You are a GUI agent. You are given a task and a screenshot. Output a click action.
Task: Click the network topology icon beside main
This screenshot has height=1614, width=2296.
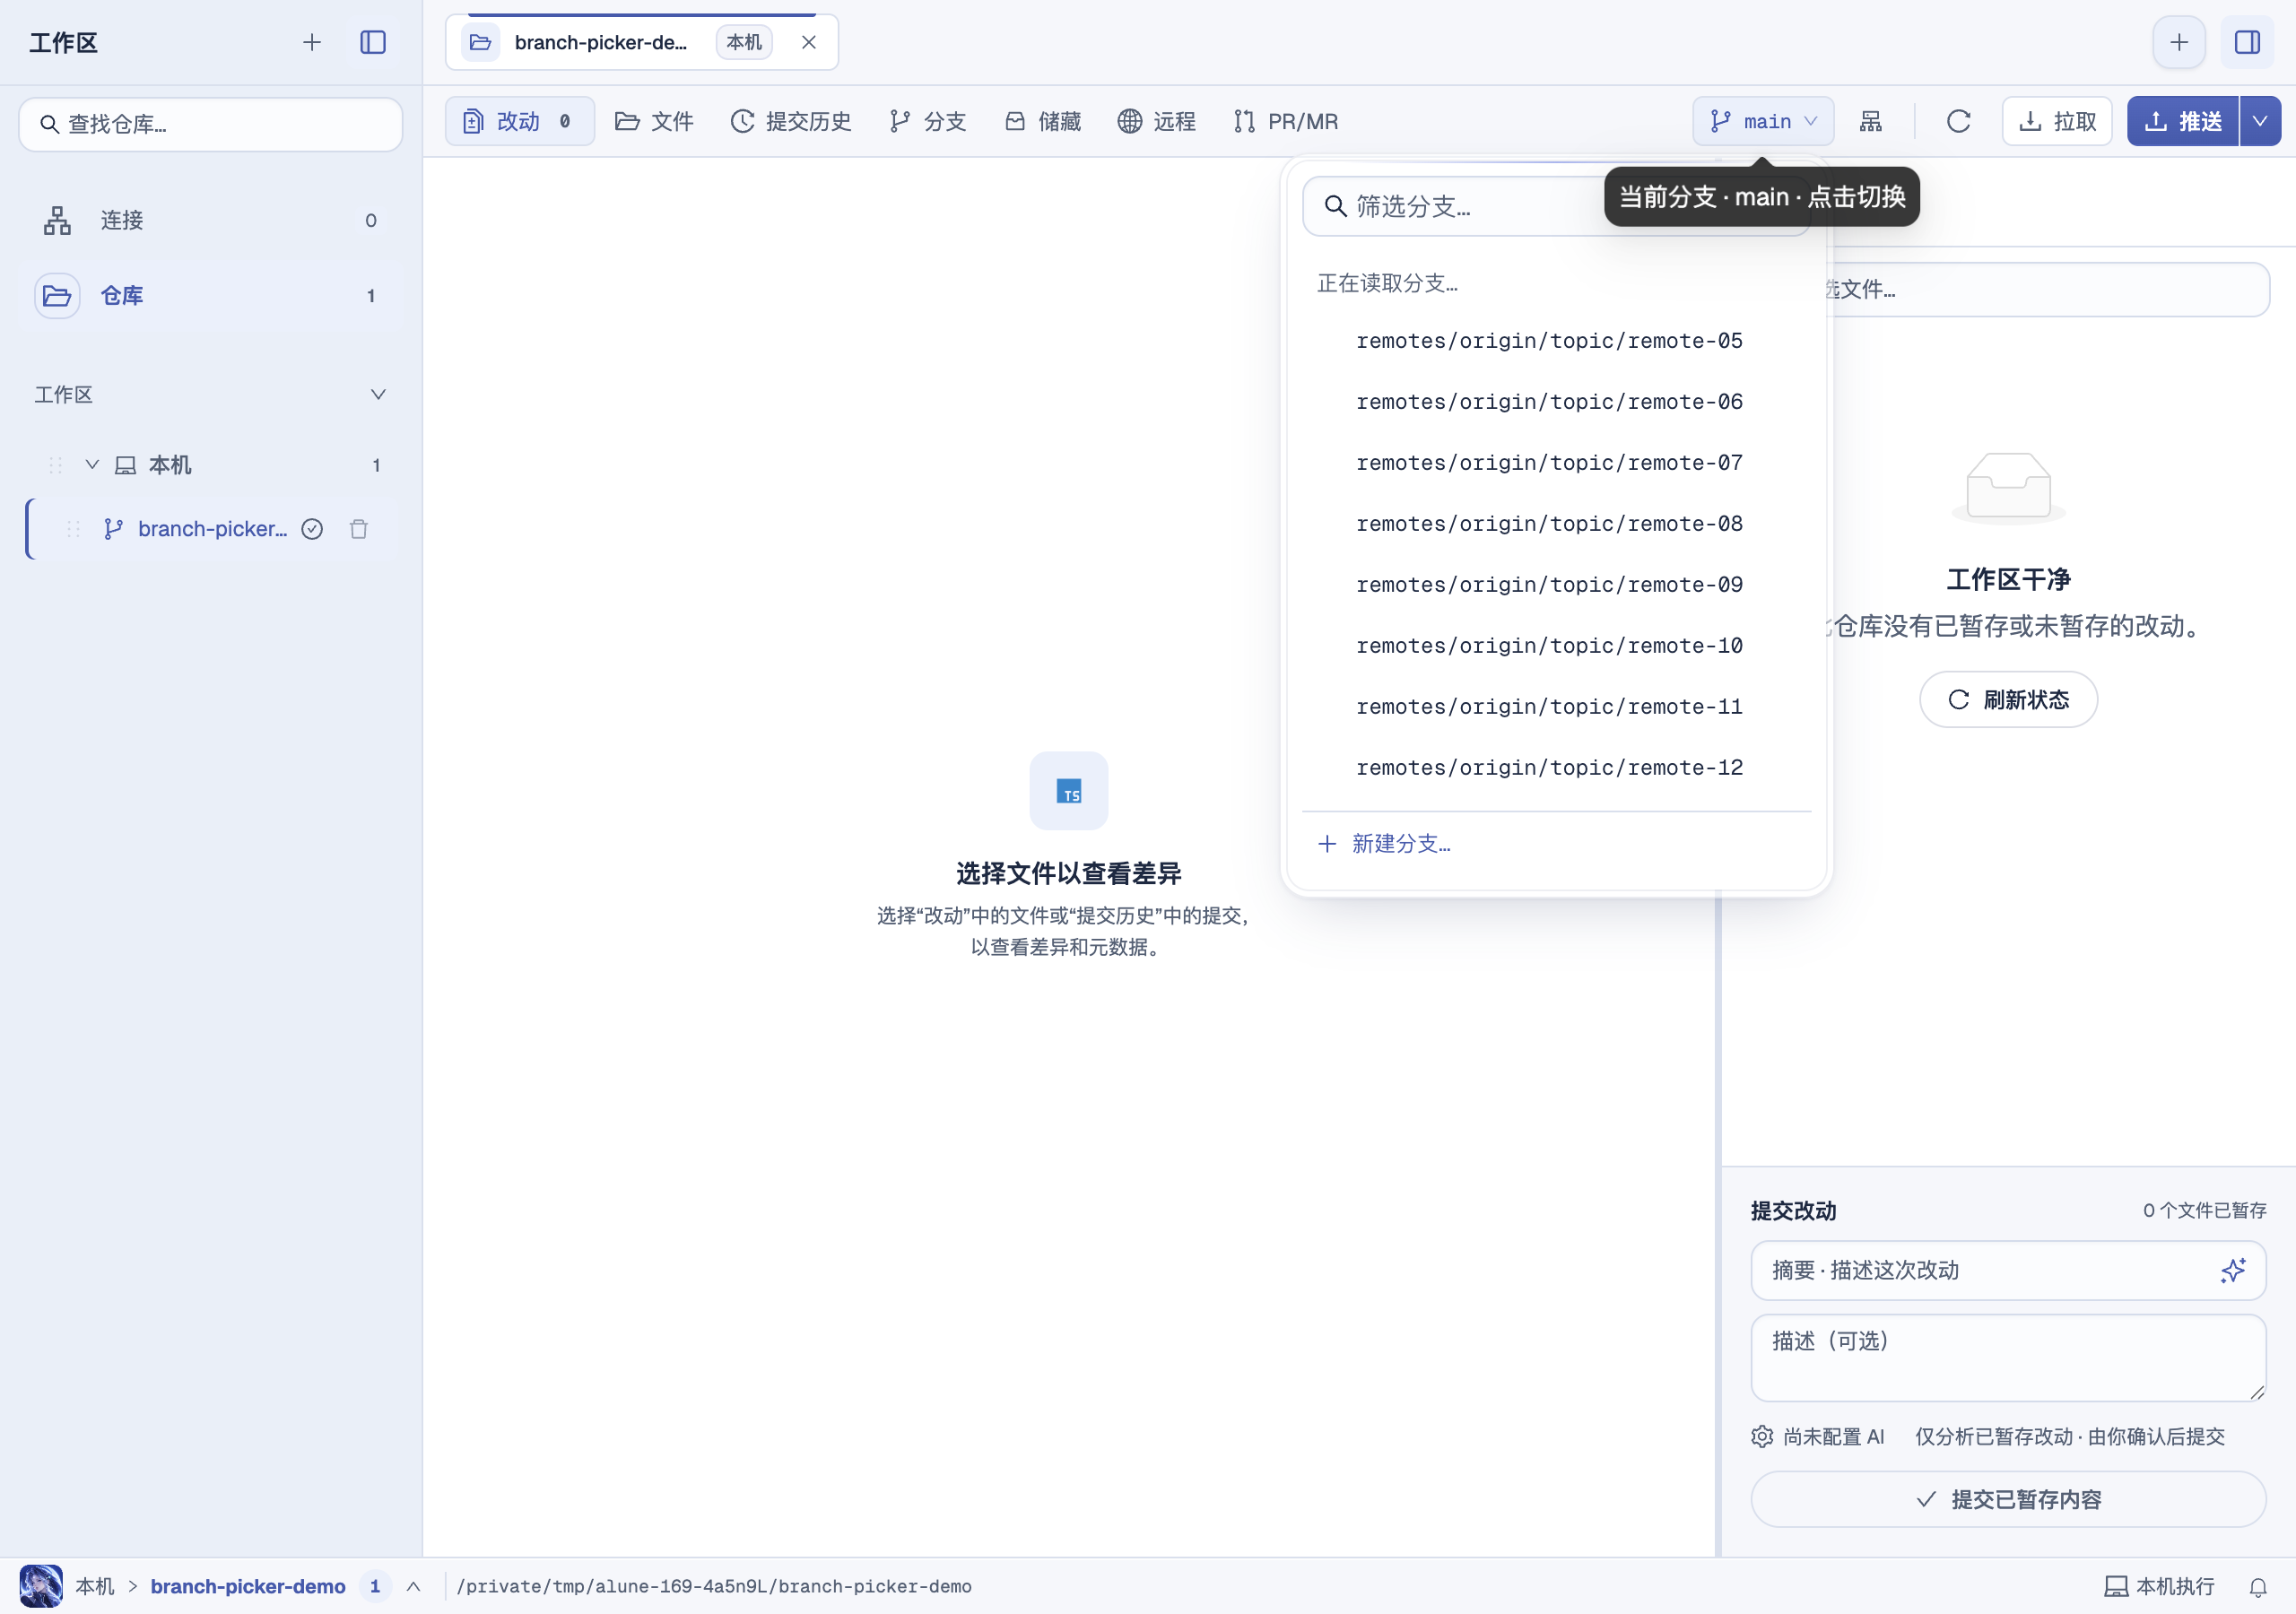(1871, 121)
